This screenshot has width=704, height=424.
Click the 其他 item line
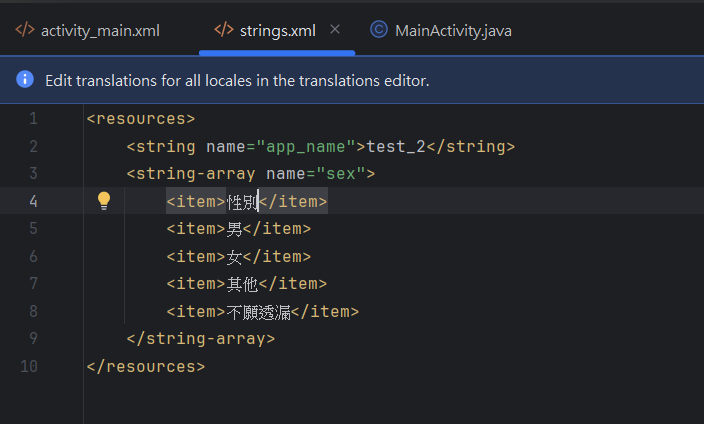(x=243, y=284)
